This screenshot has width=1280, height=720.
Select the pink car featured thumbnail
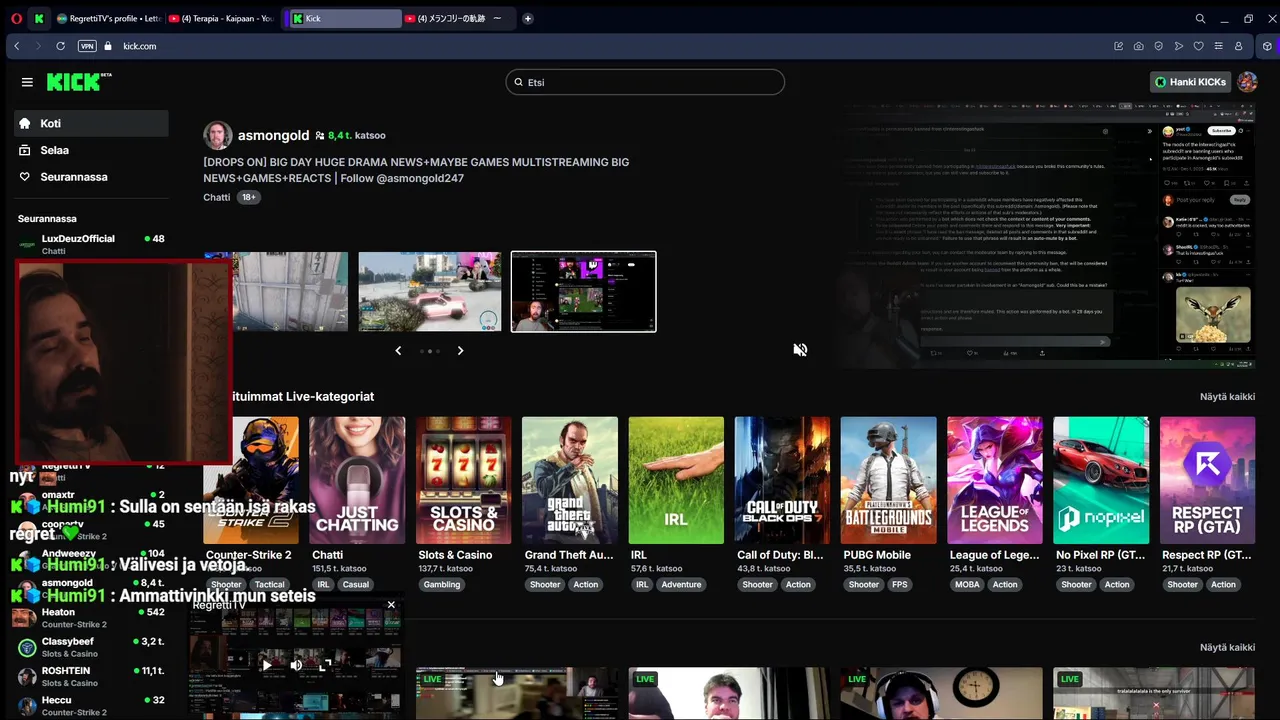tap(430, 292)
